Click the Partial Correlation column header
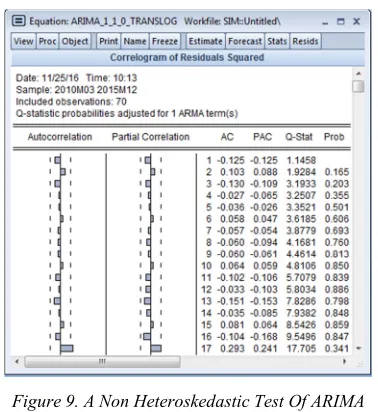378x412 pixels. point(151,137)
